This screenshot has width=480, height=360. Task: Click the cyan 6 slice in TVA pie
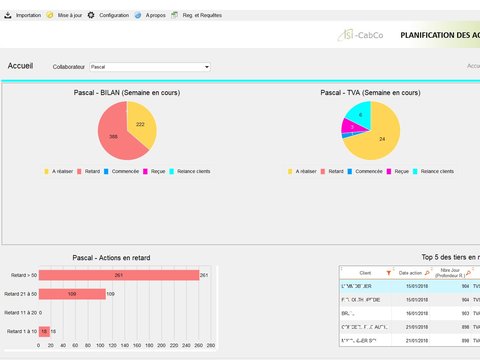pyautogui.click(x=360, y=115)
